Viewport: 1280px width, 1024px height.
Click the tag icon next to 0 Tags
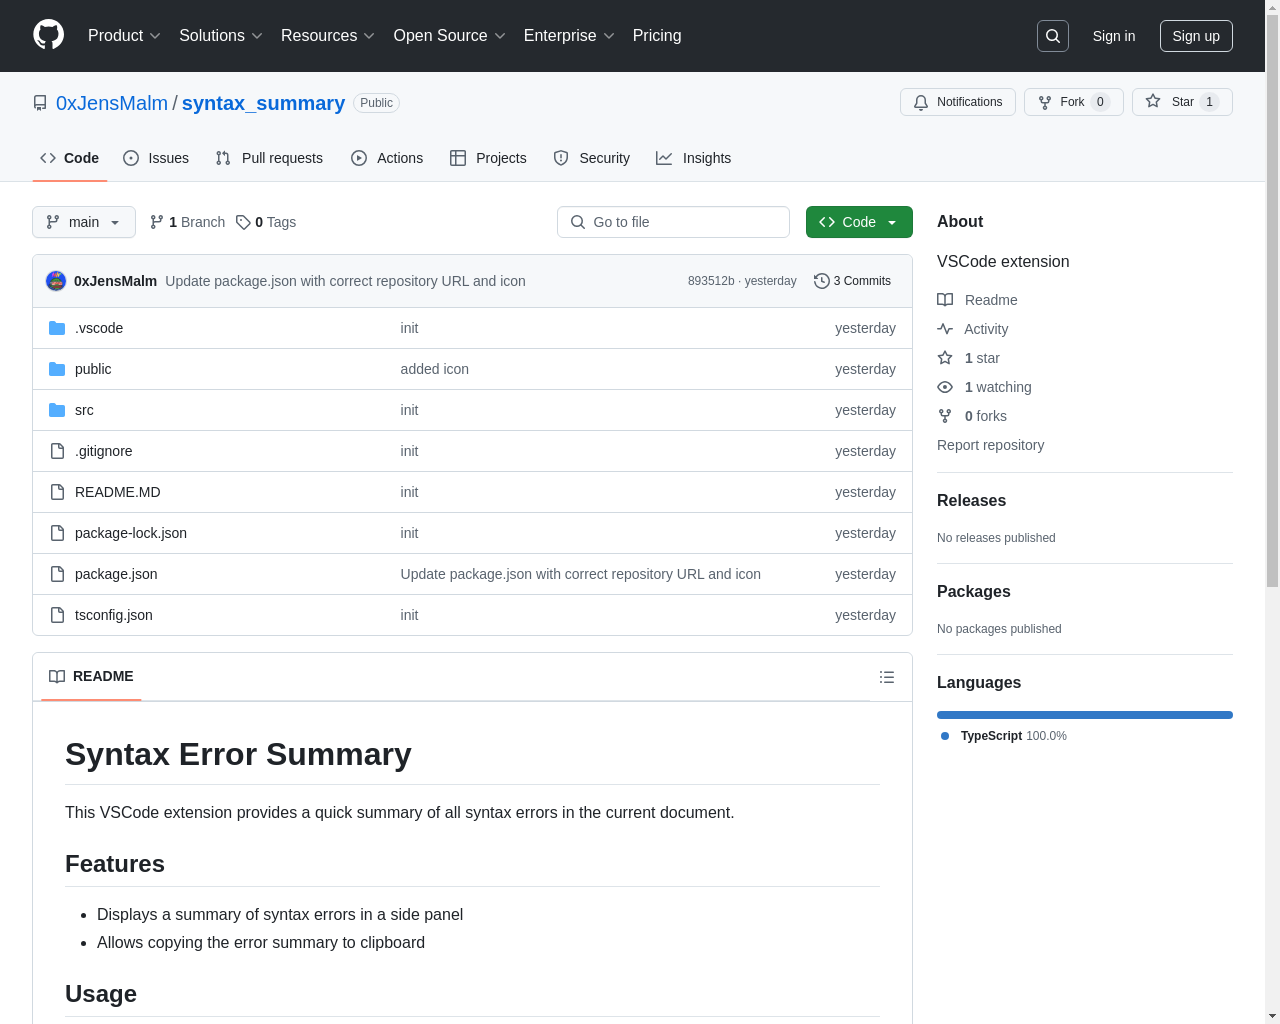[x=243, y=222]
